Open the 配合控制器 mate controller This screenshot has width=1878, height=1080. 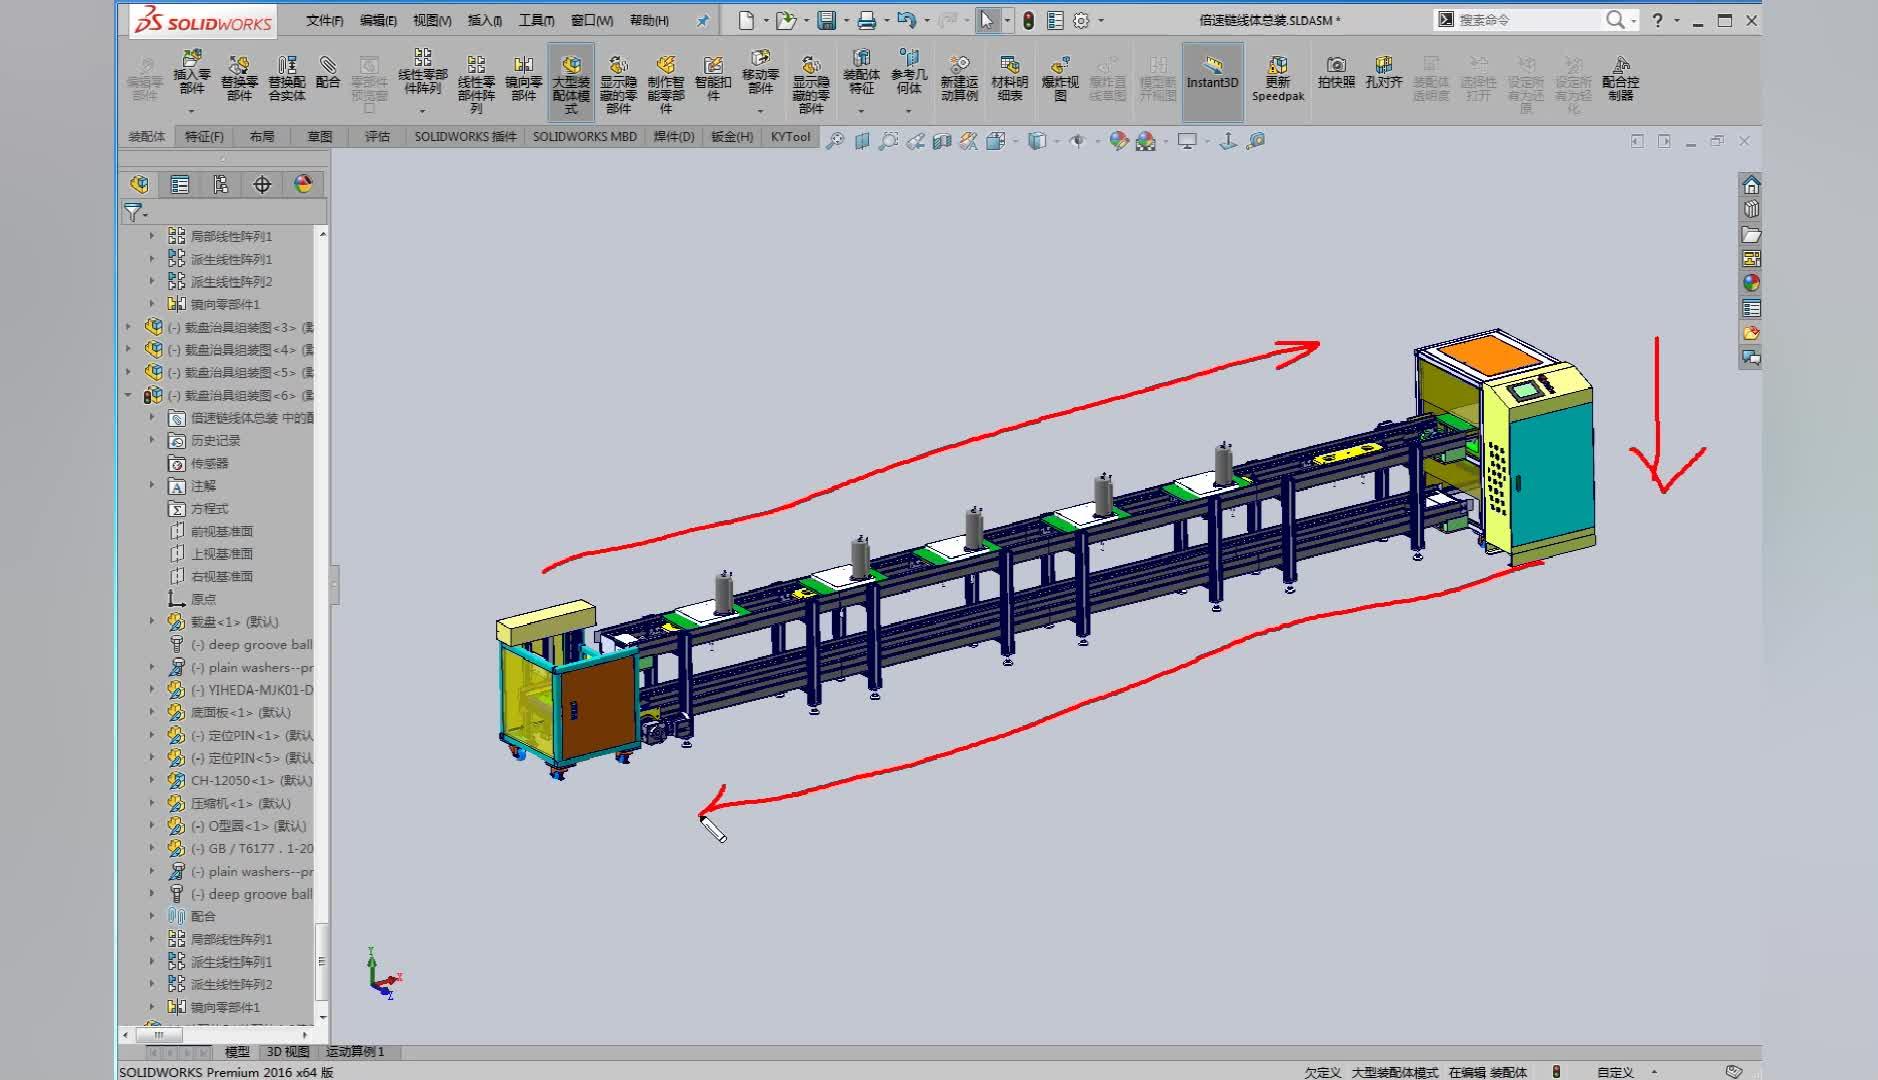point(1620,78)
